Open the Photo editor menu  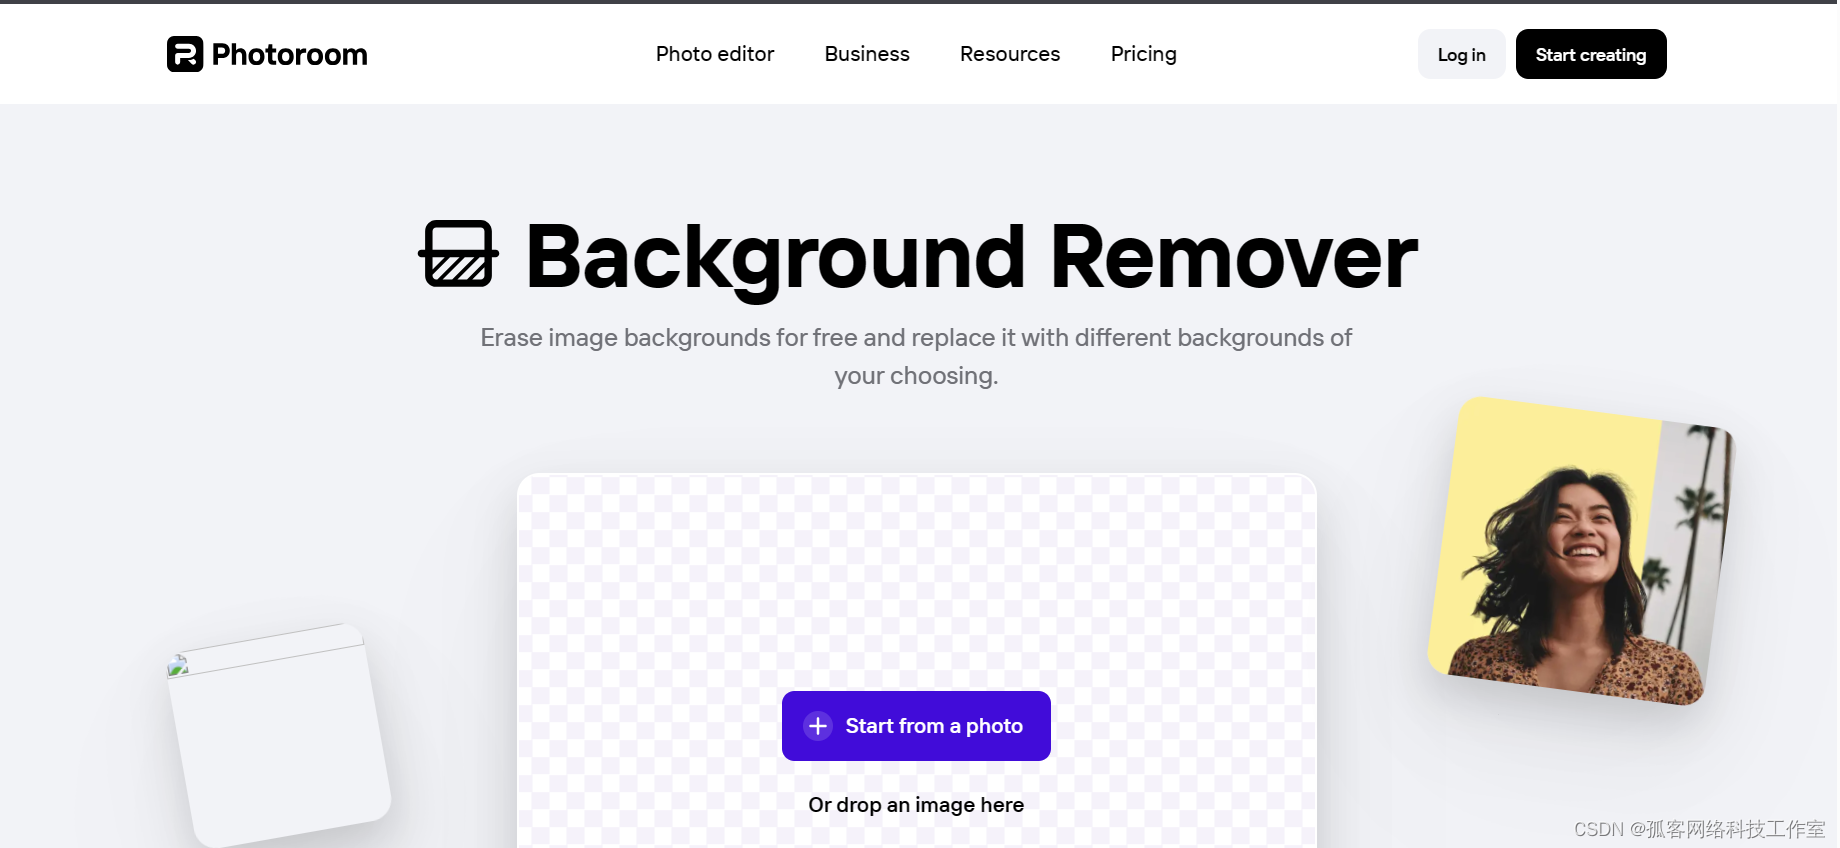tap(715, 54)
